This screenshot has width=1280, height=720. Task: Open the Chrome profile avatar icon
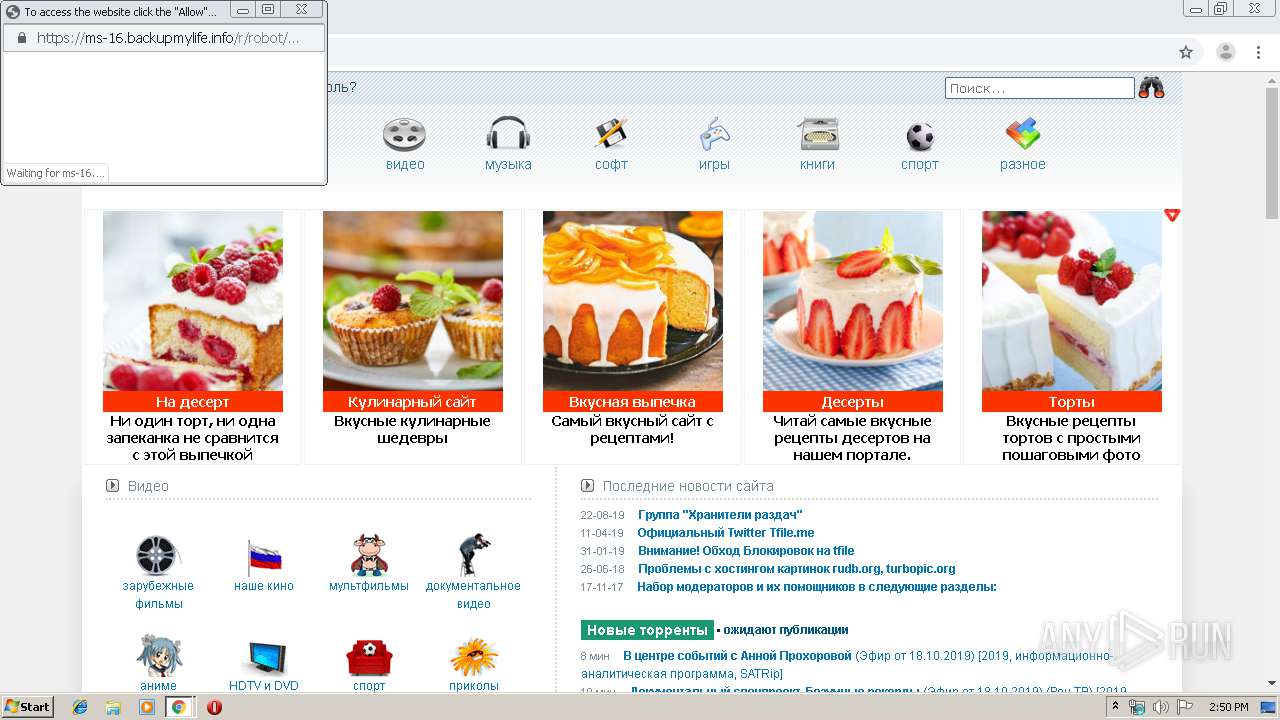coord(1226,52)
